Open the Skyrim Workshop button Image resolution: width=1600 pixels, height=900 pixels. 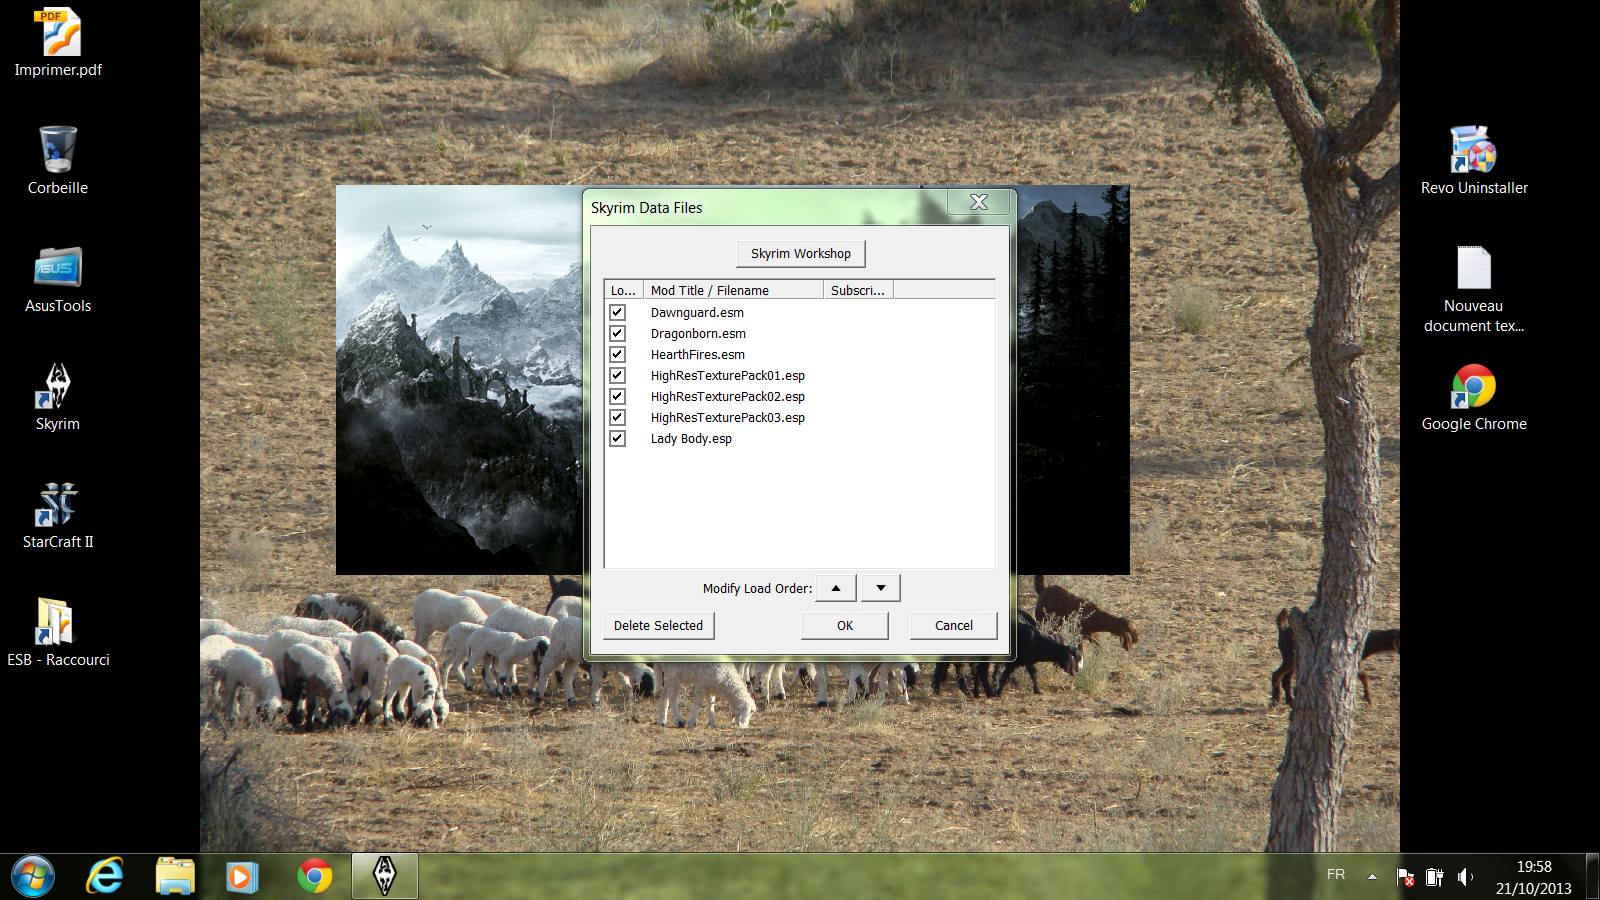[x=801, y=254]
